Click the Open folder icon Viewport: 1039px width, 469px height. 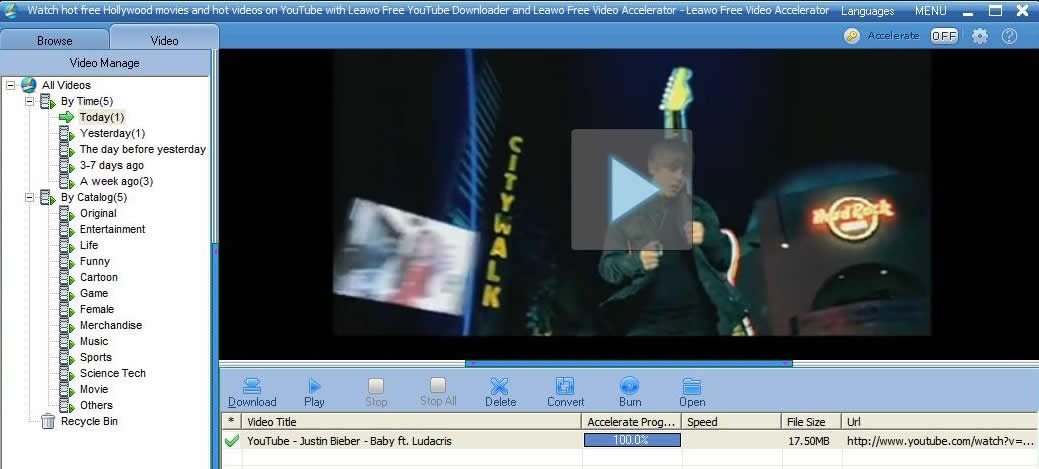(x=692, y=386)
